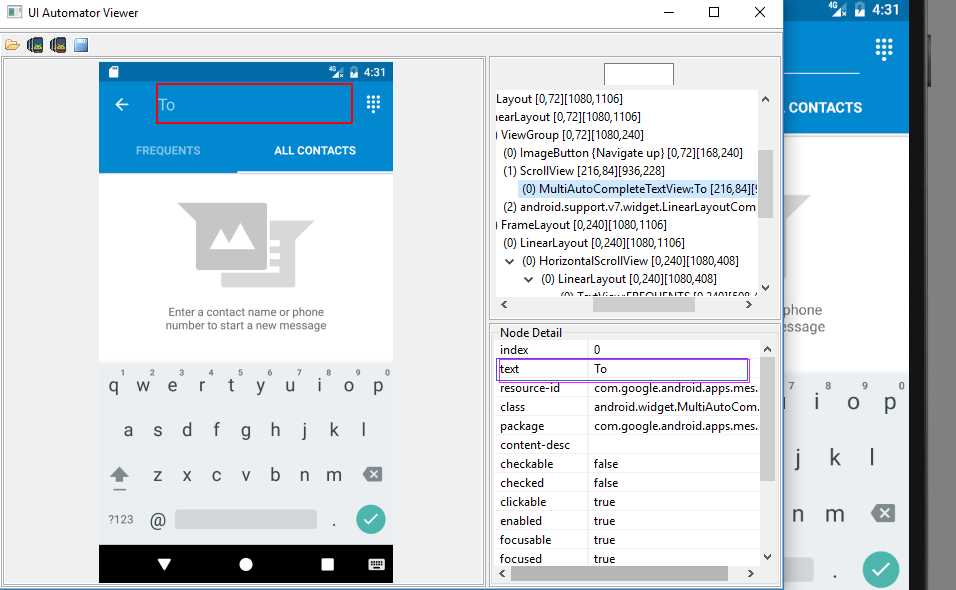Select the index row in Node Detail

coord(627,350)
